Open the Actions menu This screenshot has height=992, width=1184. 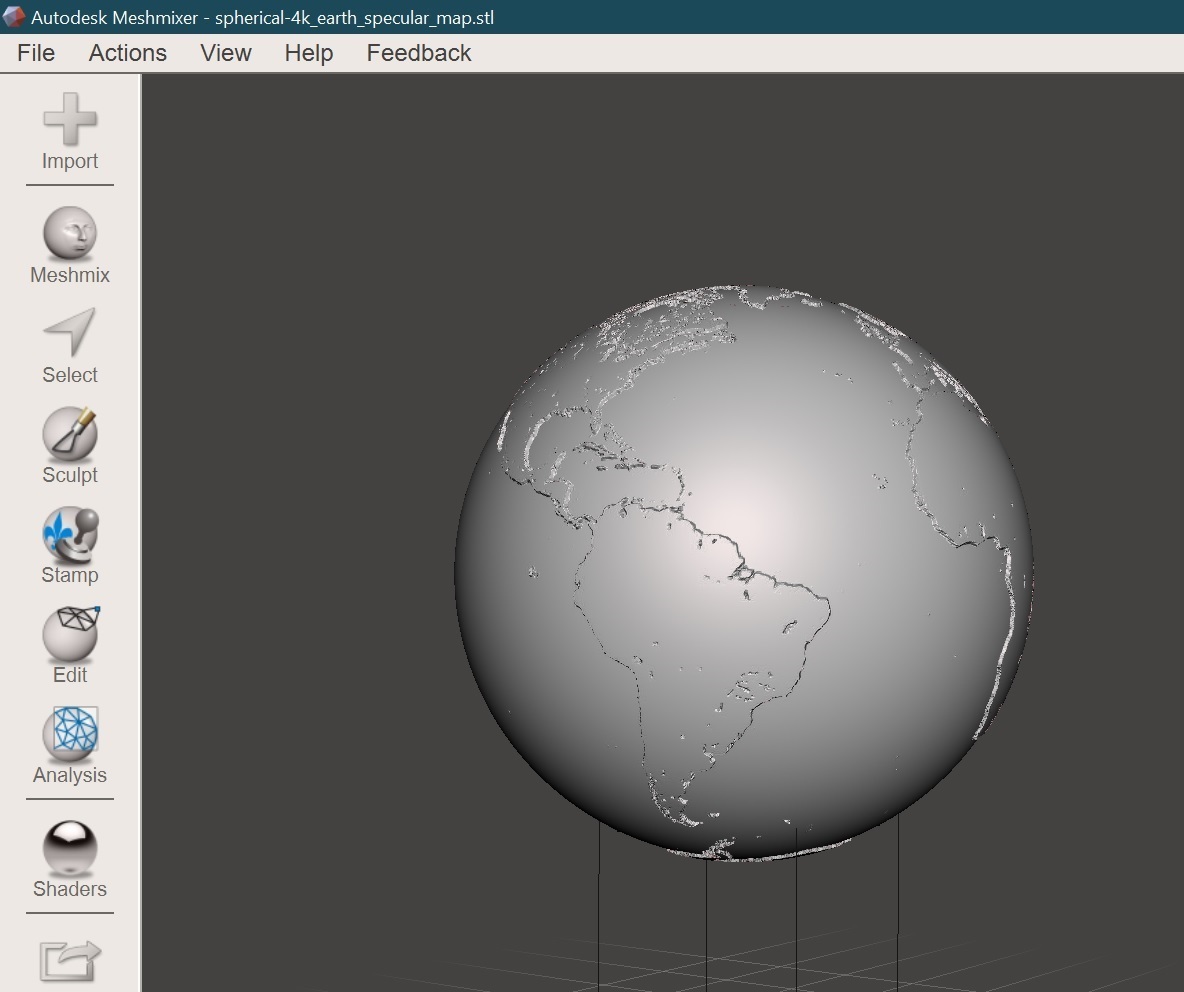click(127, 53)
